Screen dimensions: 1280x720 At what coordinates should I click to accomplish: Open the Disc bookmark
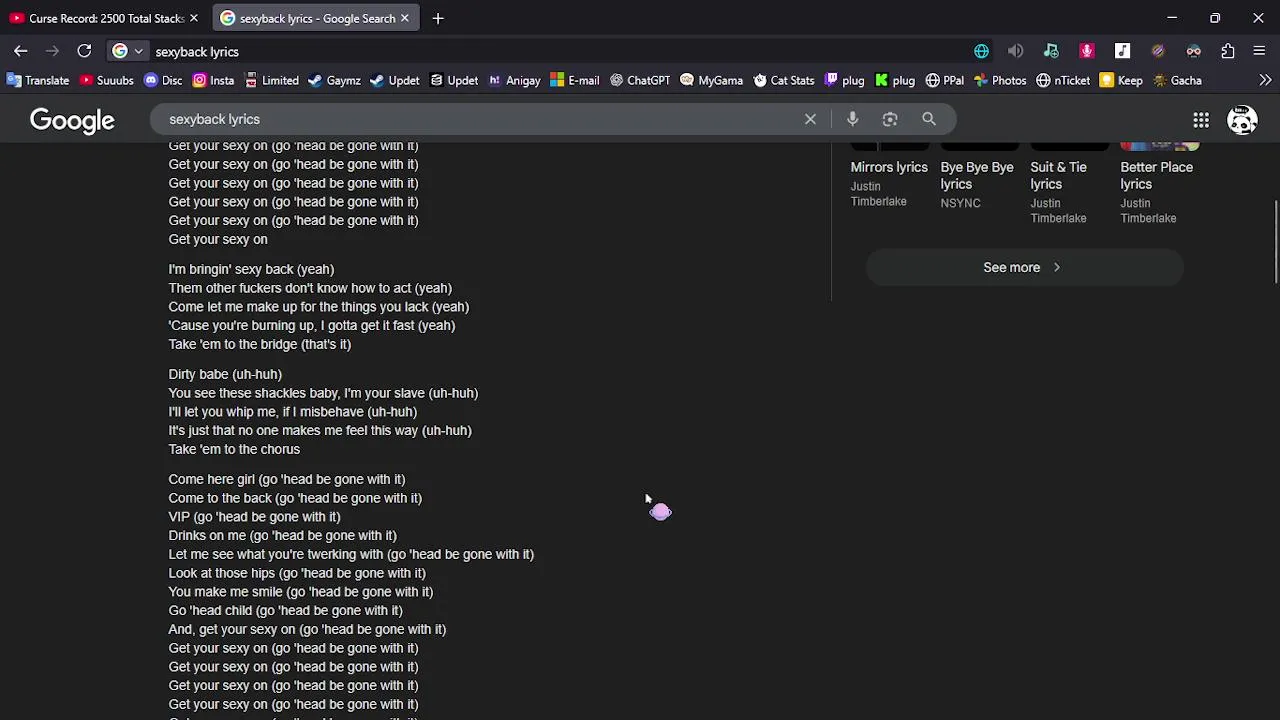(163, 80)
